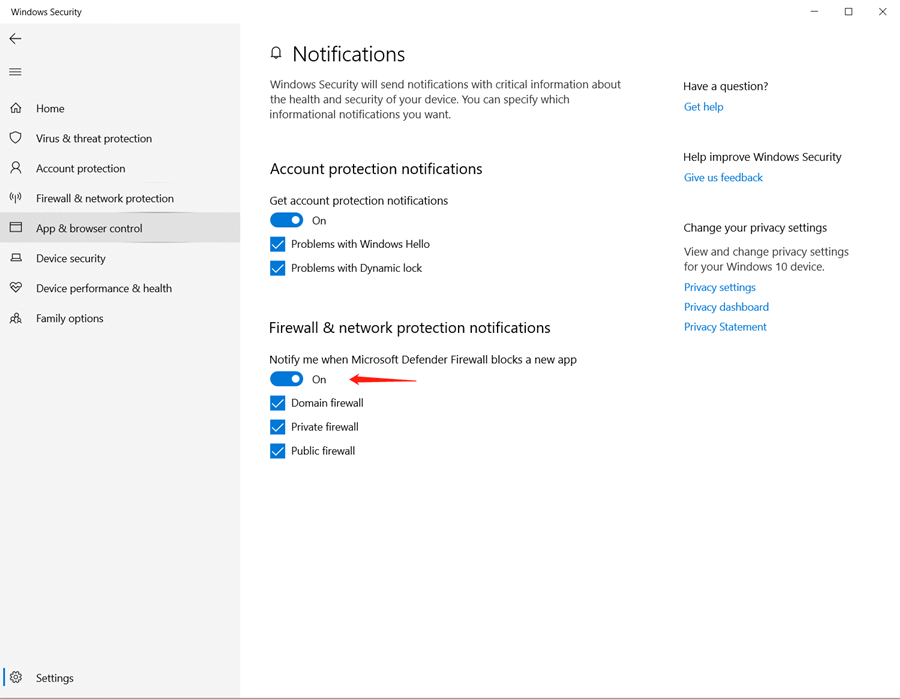Click the back arrow icon

(x=15, y=38)
